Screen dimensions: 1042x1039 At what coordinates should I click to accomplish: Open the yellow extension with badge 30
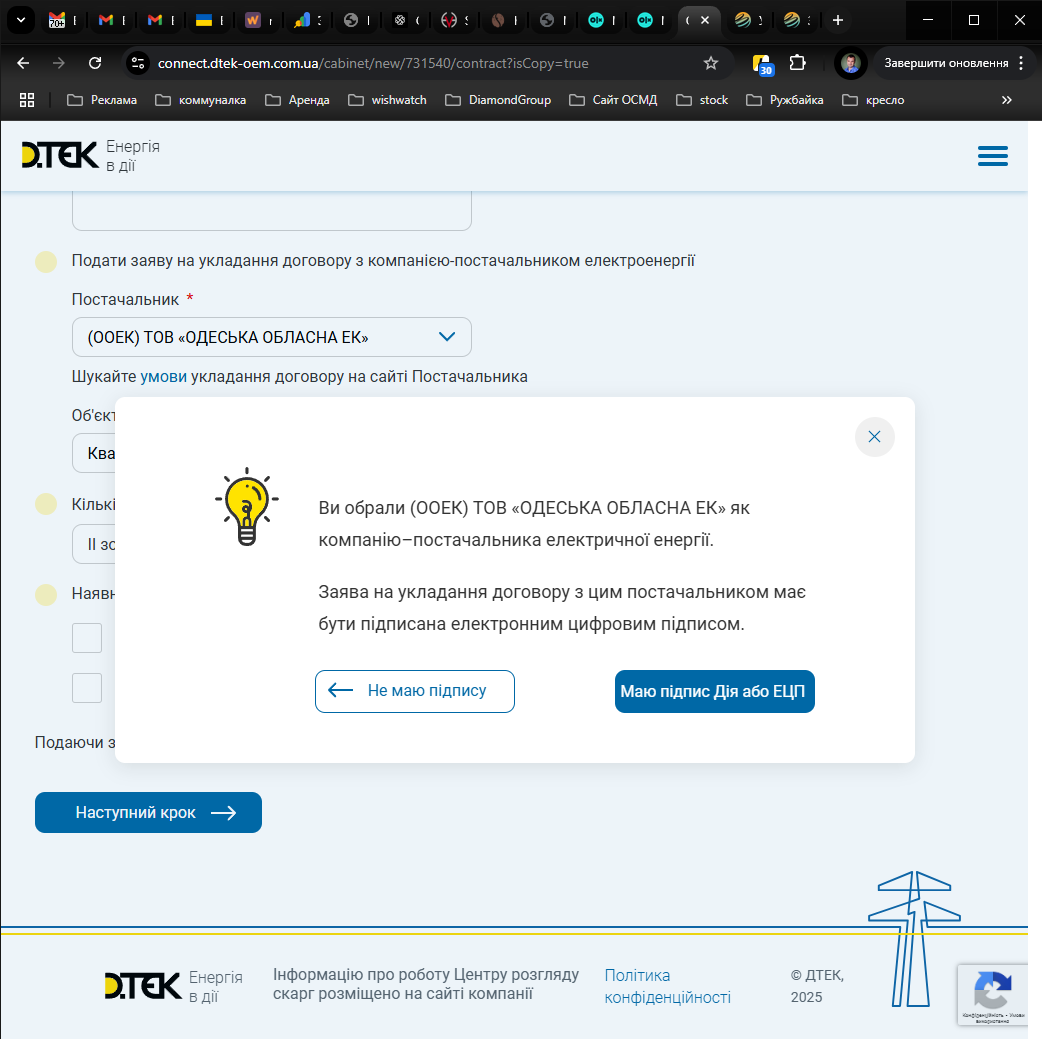(x=762, y=64)
